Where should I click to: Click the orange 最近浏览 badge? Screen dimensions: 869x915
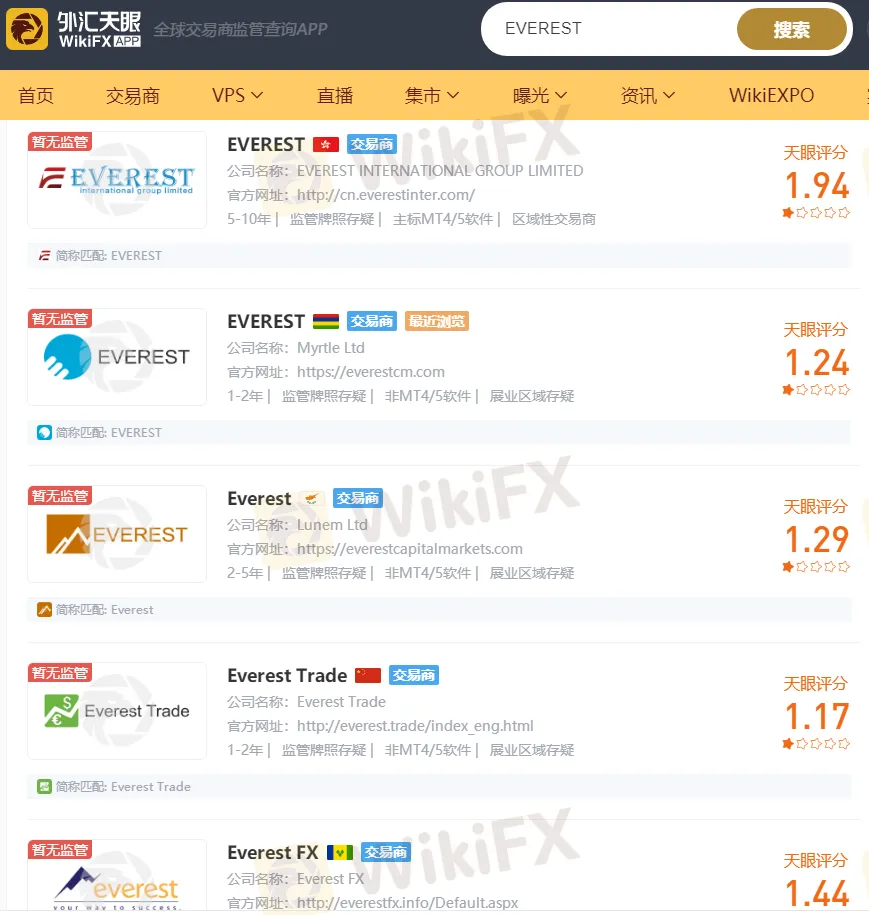[437, 321]
